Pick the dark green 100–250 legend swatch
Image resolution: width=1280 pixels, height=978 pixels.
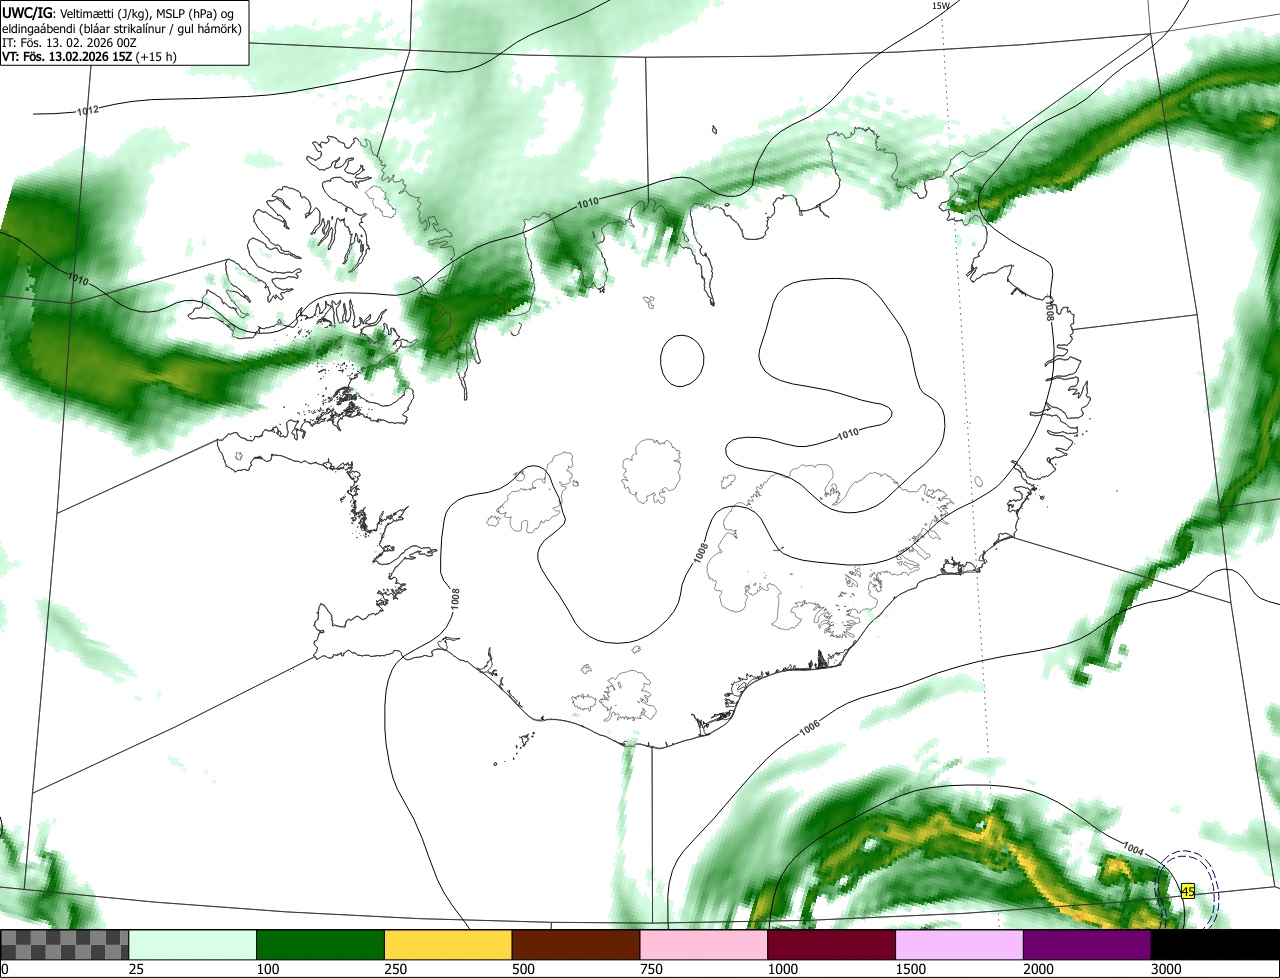click(x=321, y=945)
